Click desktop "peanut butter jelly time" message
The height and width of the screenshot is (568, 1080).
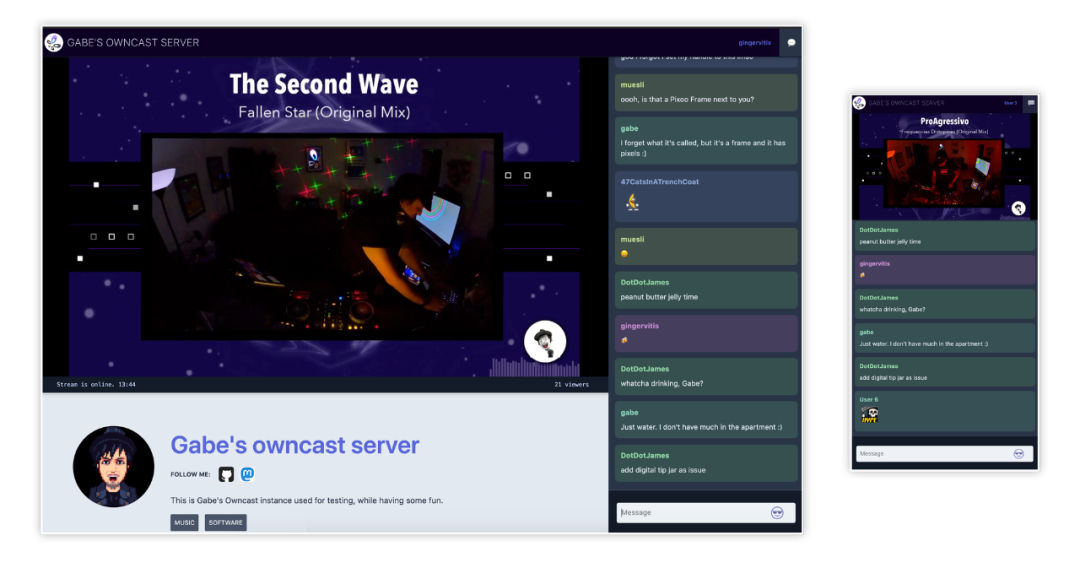pos(706,290)
